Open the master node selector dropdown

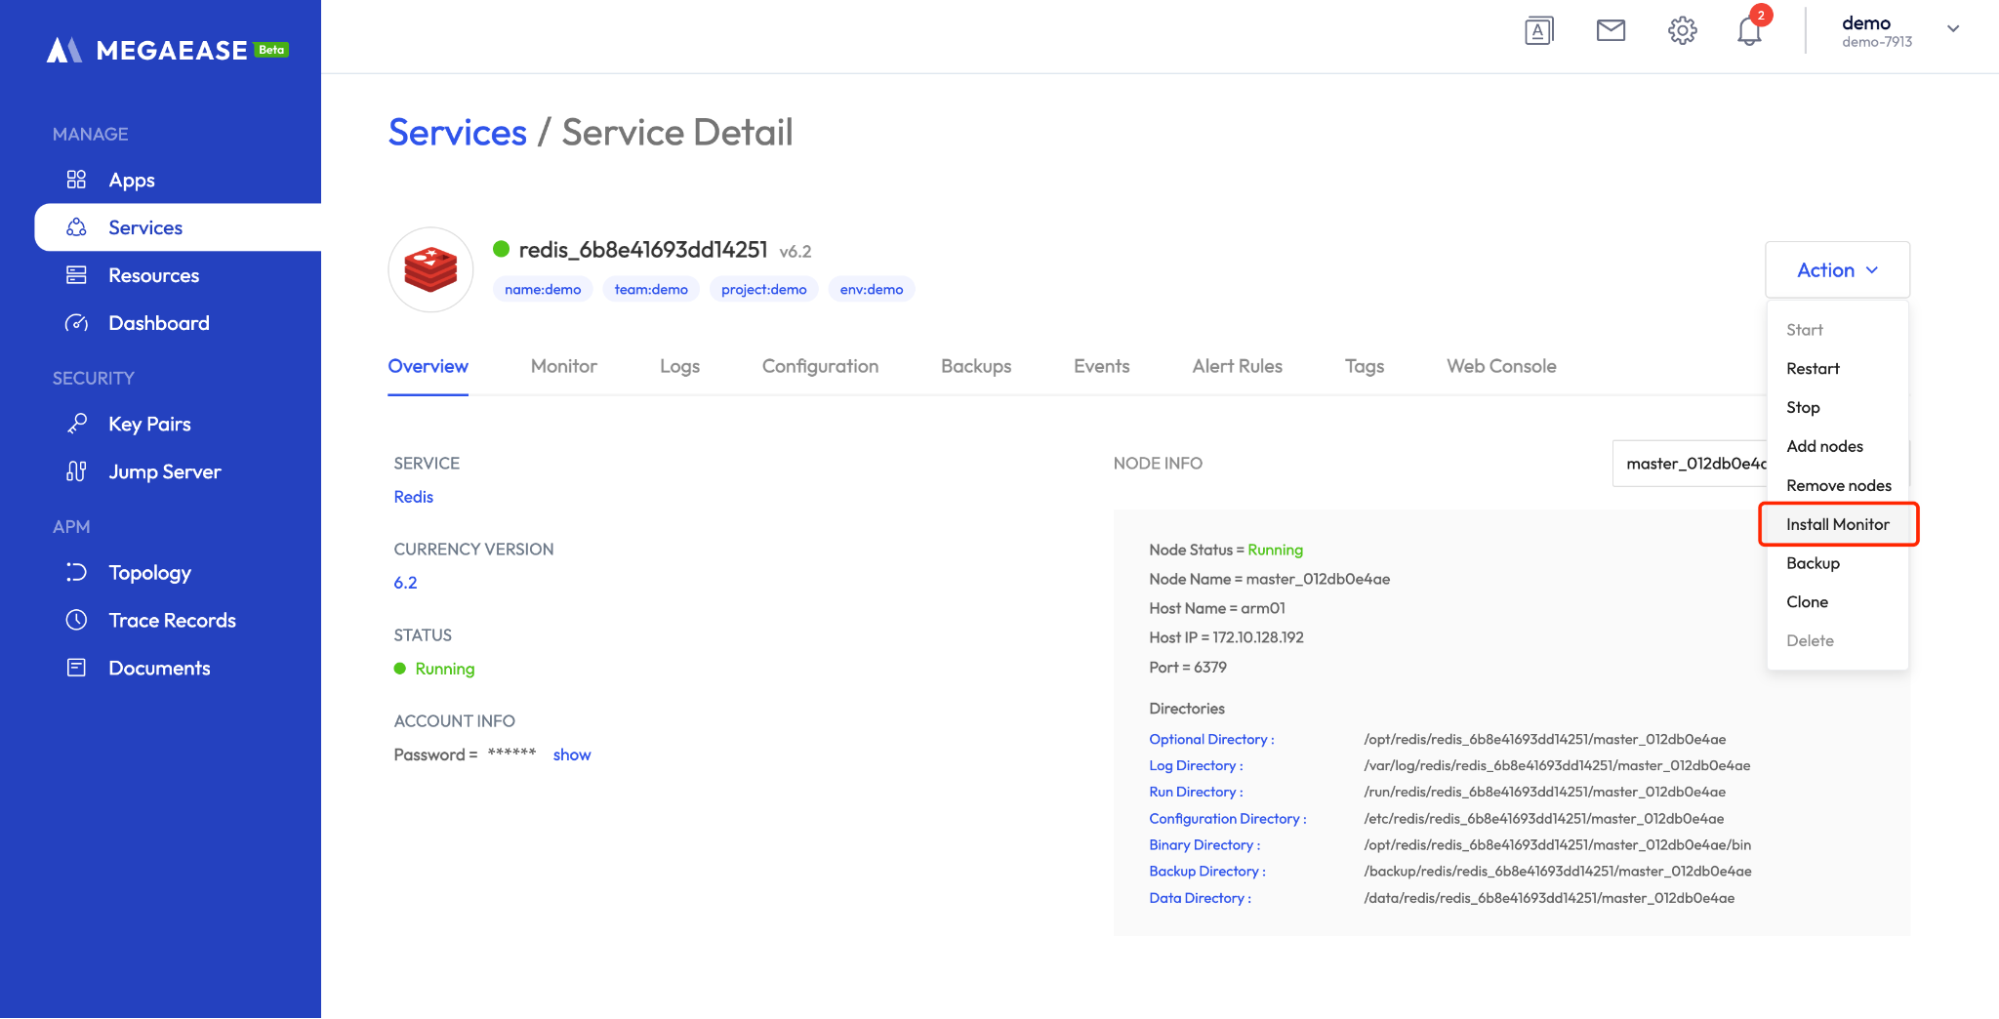[x=1690, y=463]
